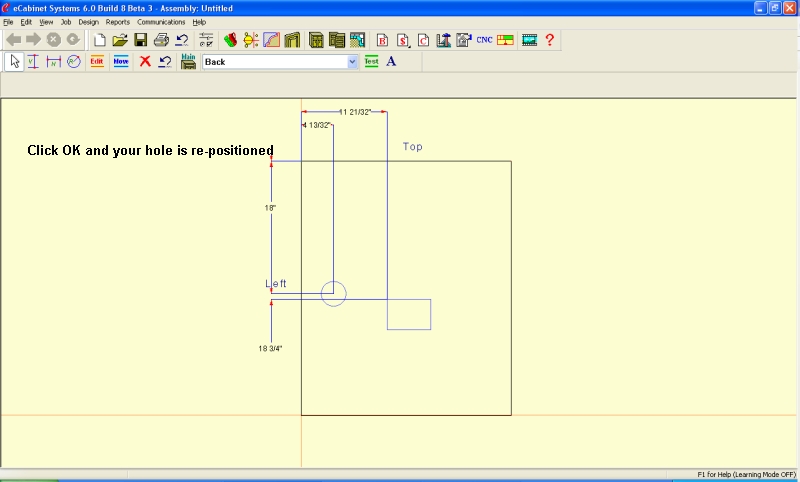This screenshot has height=482, width=800.
Task: Click the Print icon in toolbar
Action: (x=161, y=40)
